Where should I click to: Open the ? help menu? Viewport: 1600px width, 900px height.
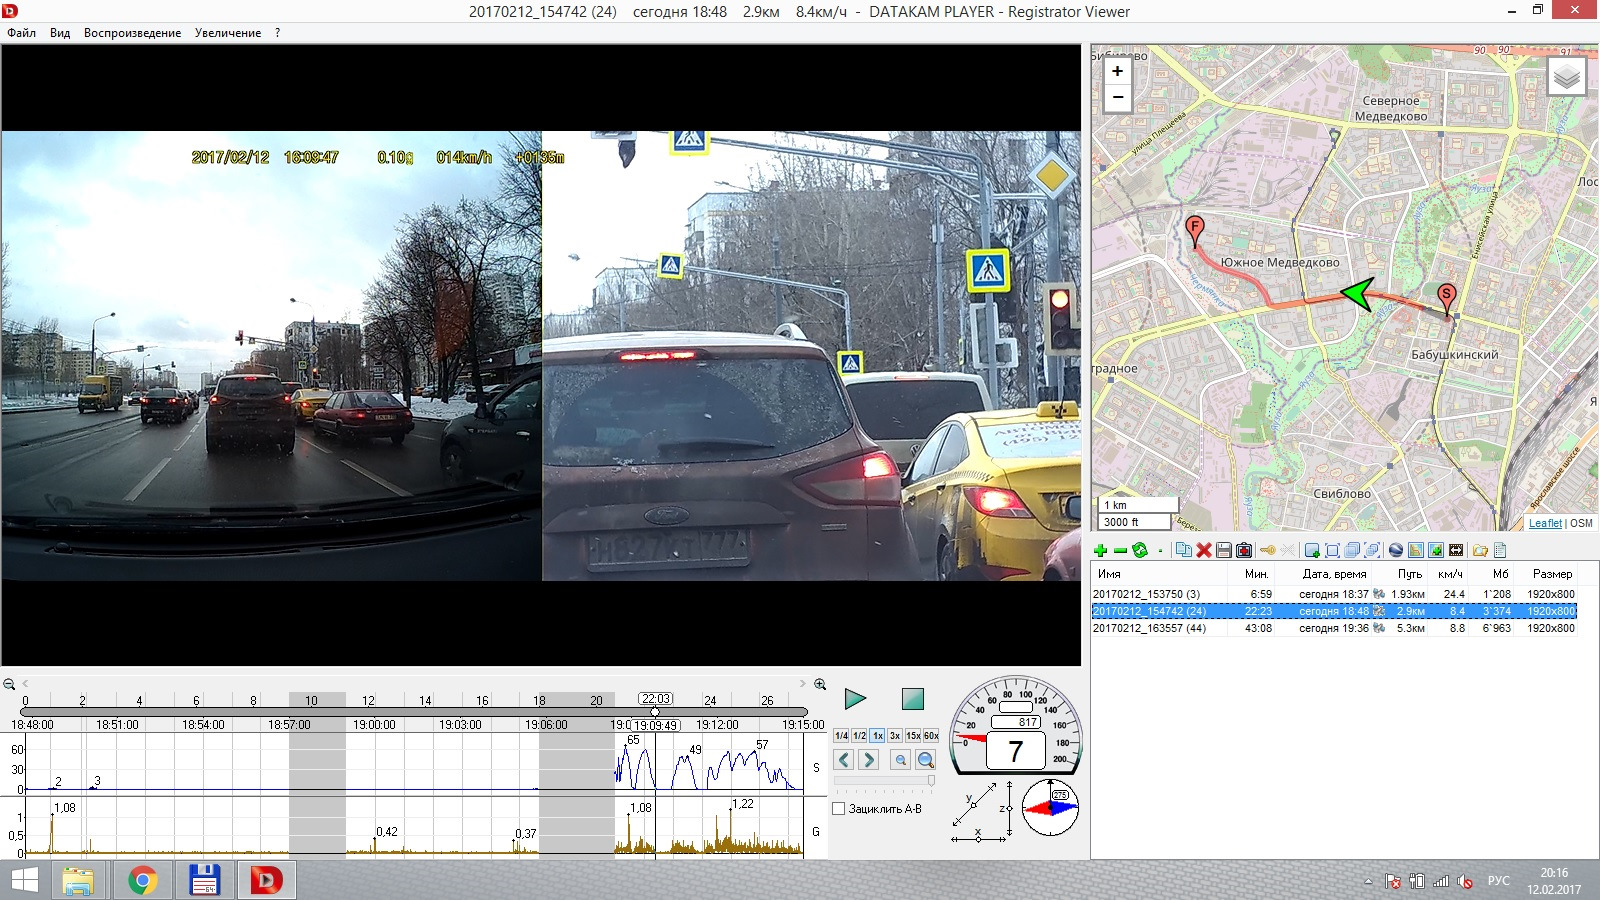pos(277,33)
